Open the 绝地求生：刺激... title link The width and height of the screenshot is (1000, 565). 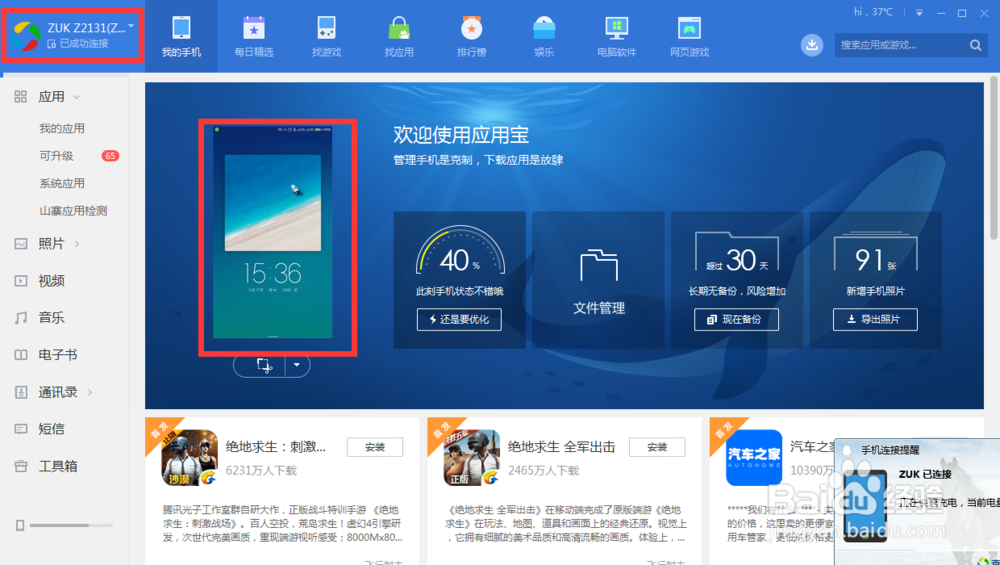click(276, 447)
